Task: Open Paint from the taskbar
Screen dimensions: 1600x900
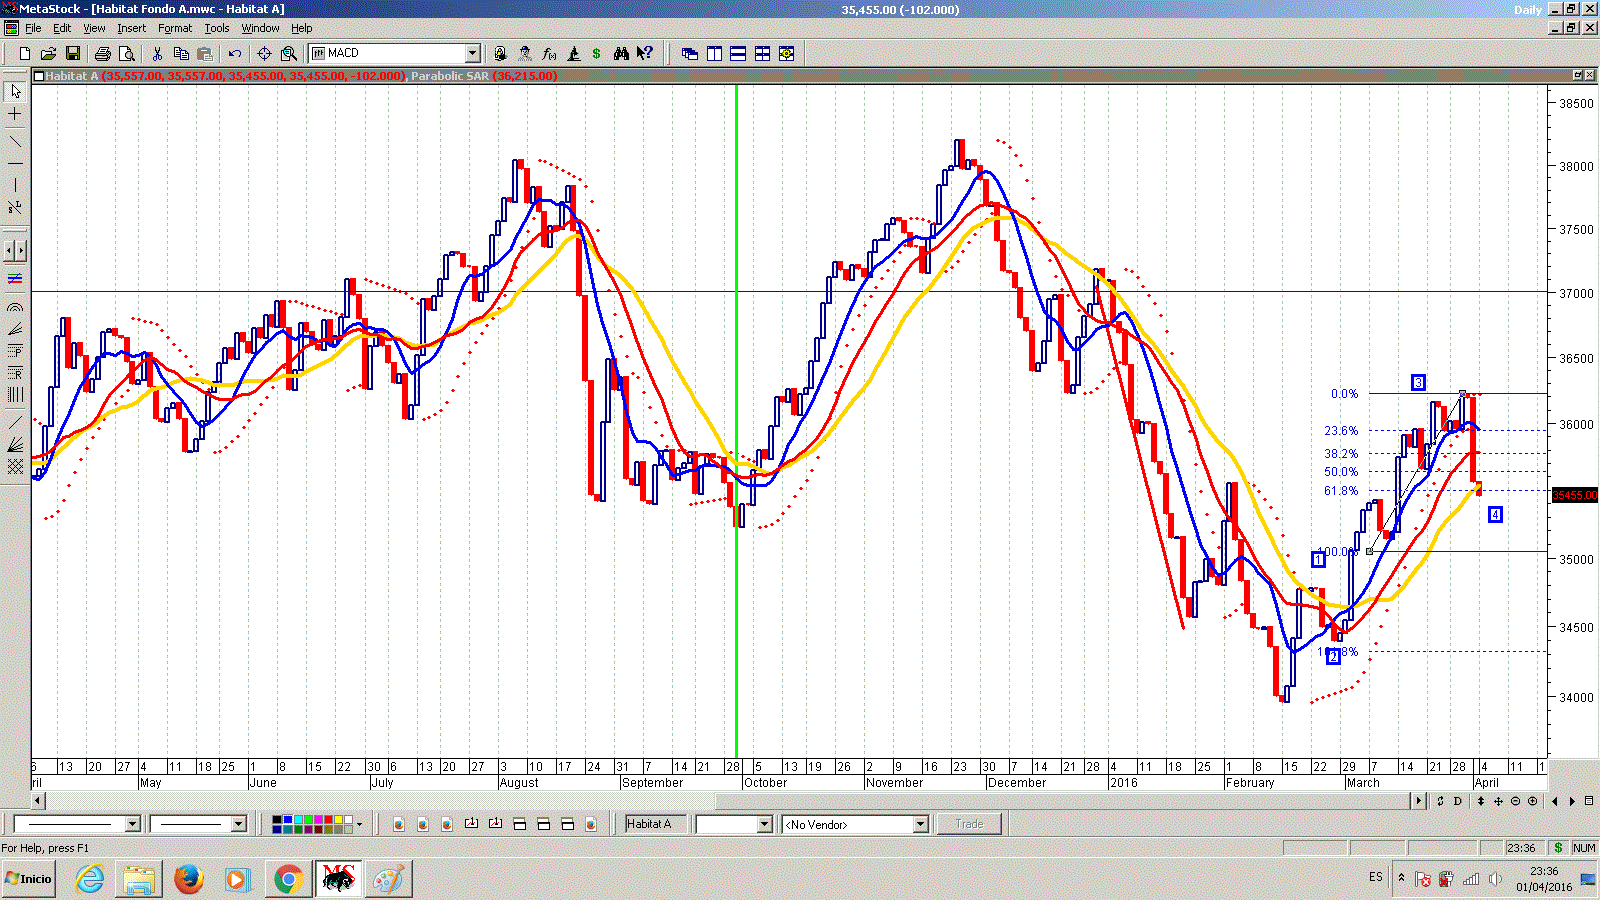Action: click(x=387, y=879)
